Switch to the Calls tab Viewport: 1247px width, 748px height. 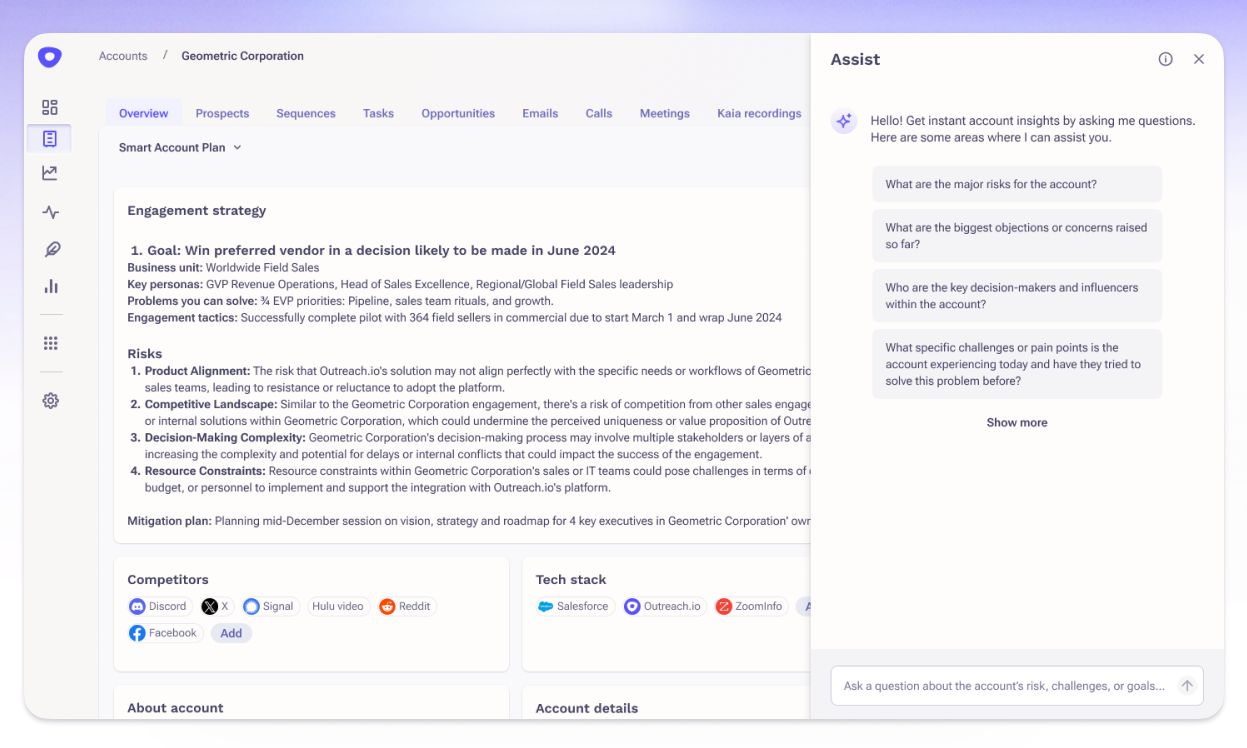click(x=599, y=113)
